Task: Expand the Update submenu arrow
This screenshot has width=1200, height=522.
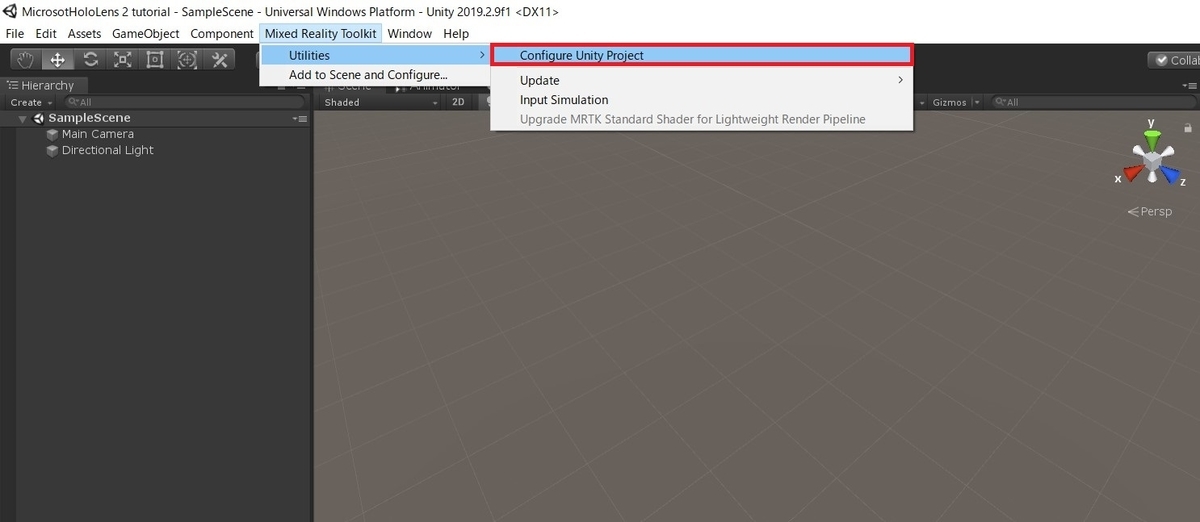Action: (x=900, y=80)
